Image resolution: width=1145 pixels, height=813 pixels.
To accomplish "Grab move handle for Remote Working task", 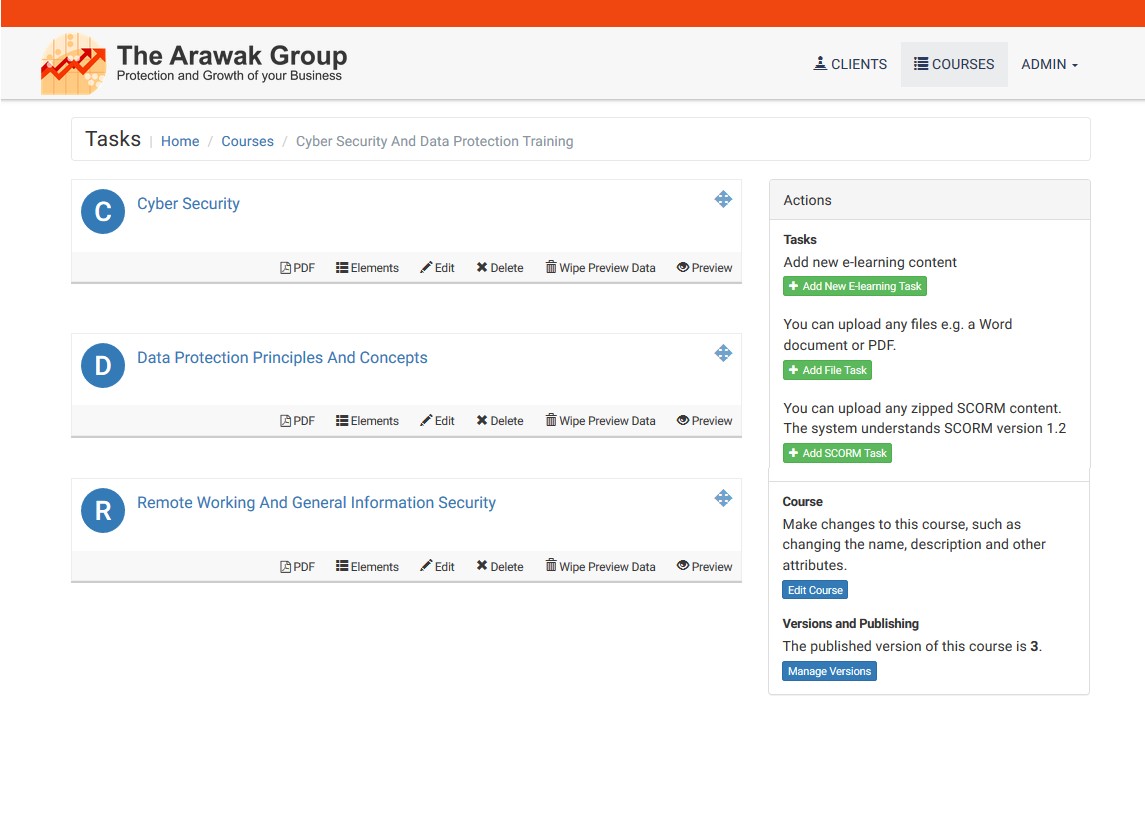I will [x=723, y=498].
